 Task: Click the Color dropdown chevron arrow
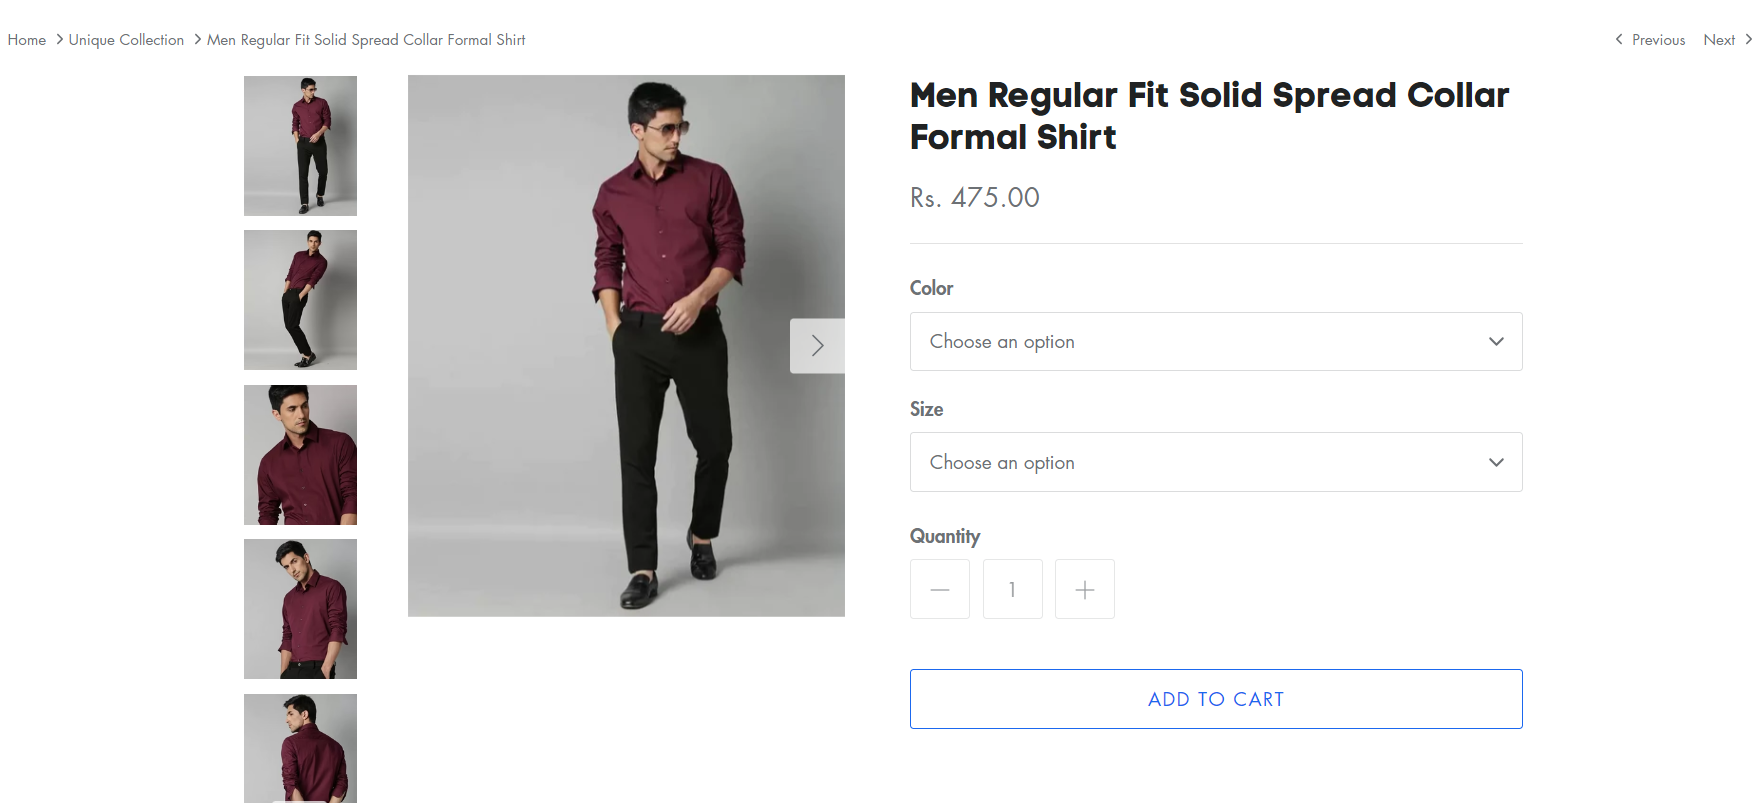(x=1496, y=342)
